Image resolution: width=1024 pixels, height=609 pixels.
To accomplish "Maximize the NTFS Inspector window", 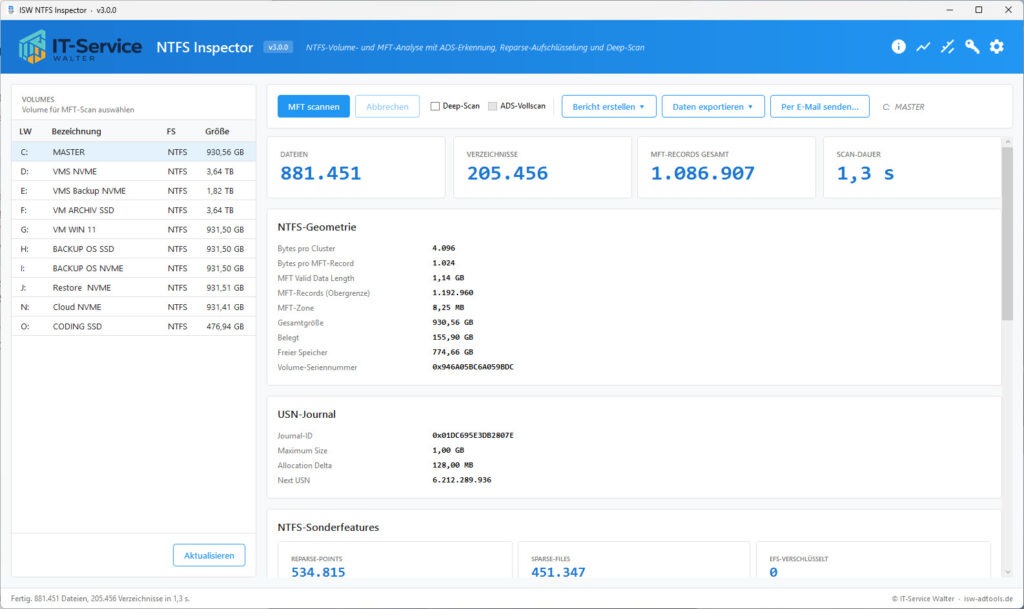I will click(x=978, y=10).
